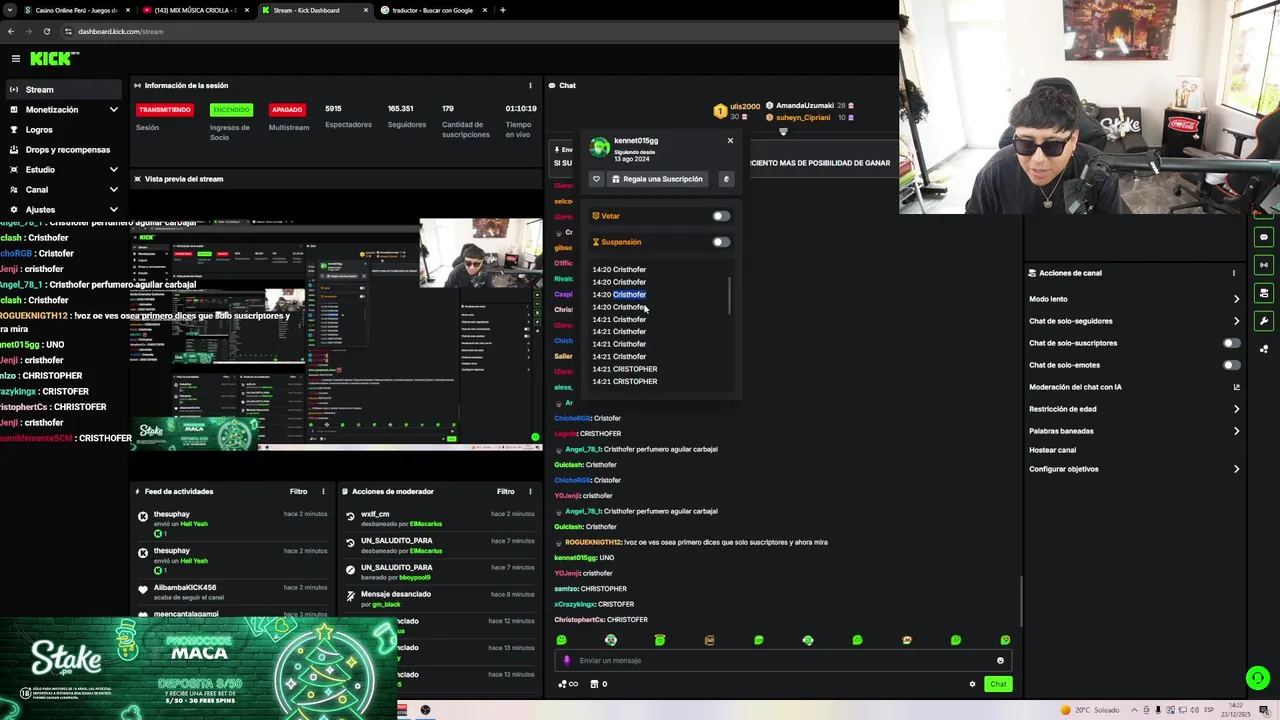Expand Configurar objetivos option
Image resolution: width=1280 pixels, height=720 pixels.
(x=1135, y=469)
